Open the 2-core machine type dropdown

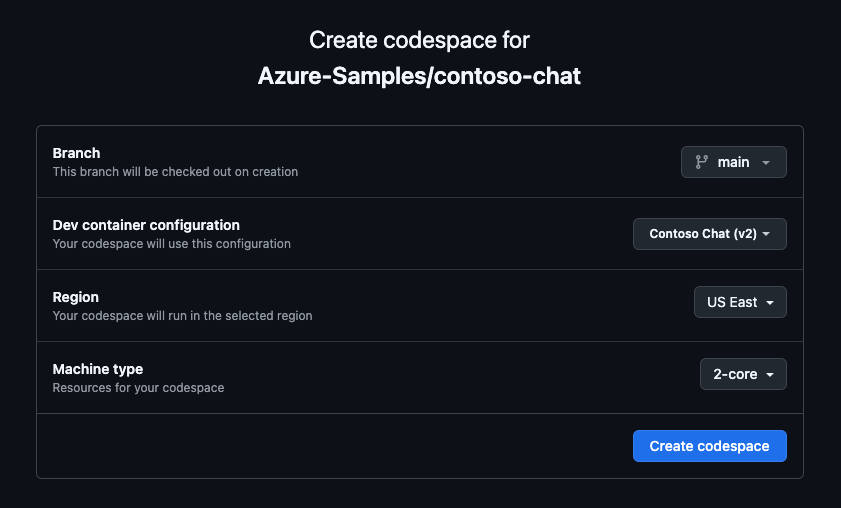[x=742, y=374]
